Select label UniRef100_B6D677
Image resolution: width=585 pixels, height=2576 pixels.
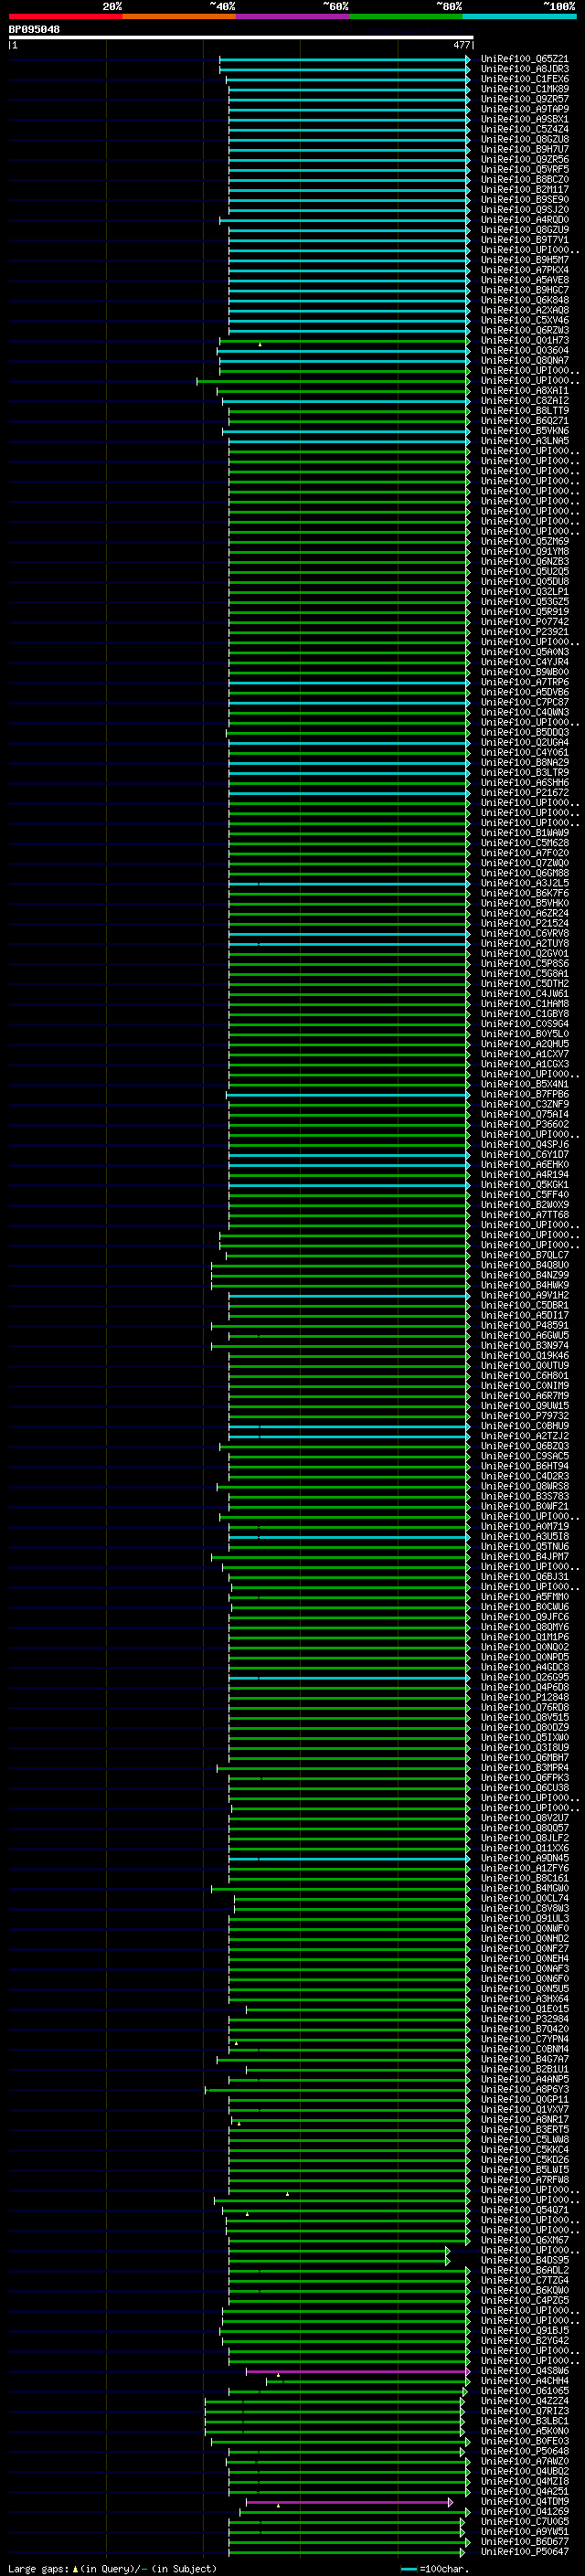tap(524, 2542)
